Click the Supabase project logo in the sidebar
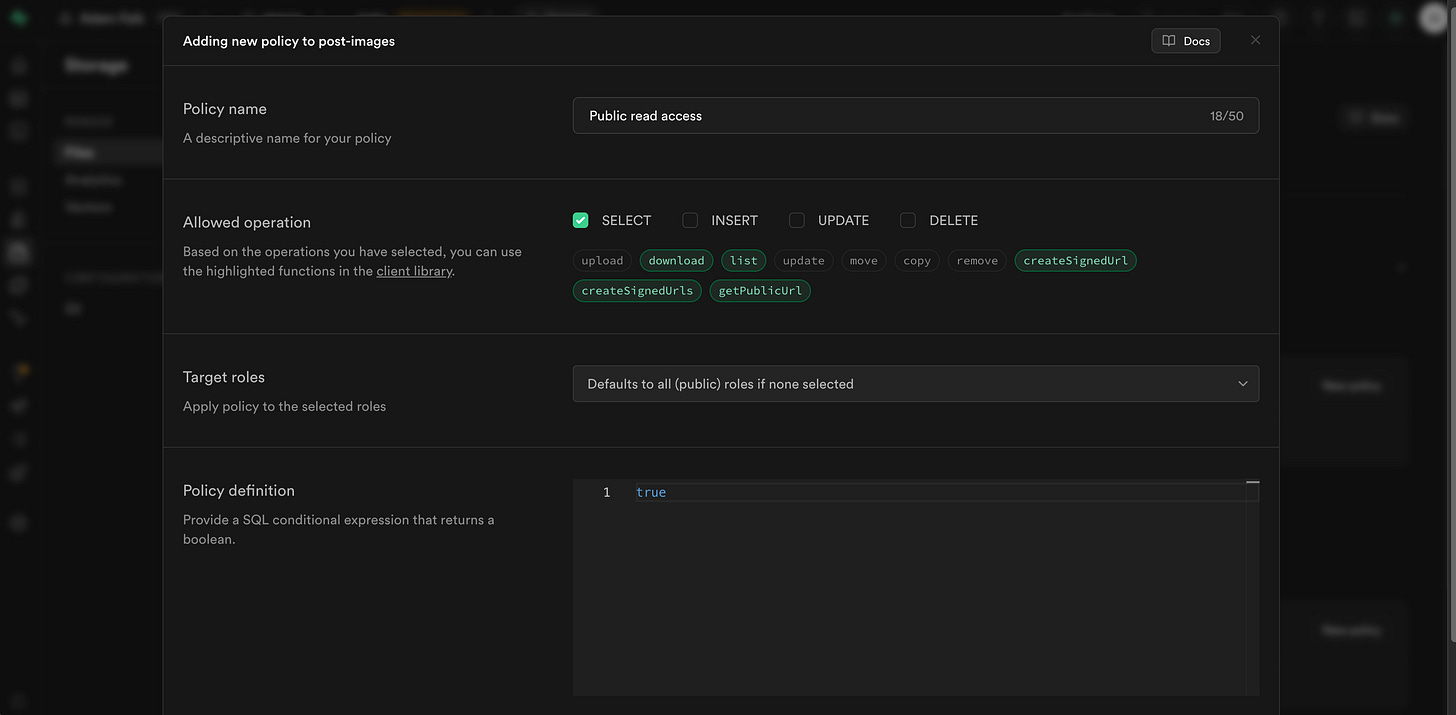 point(18,17)
